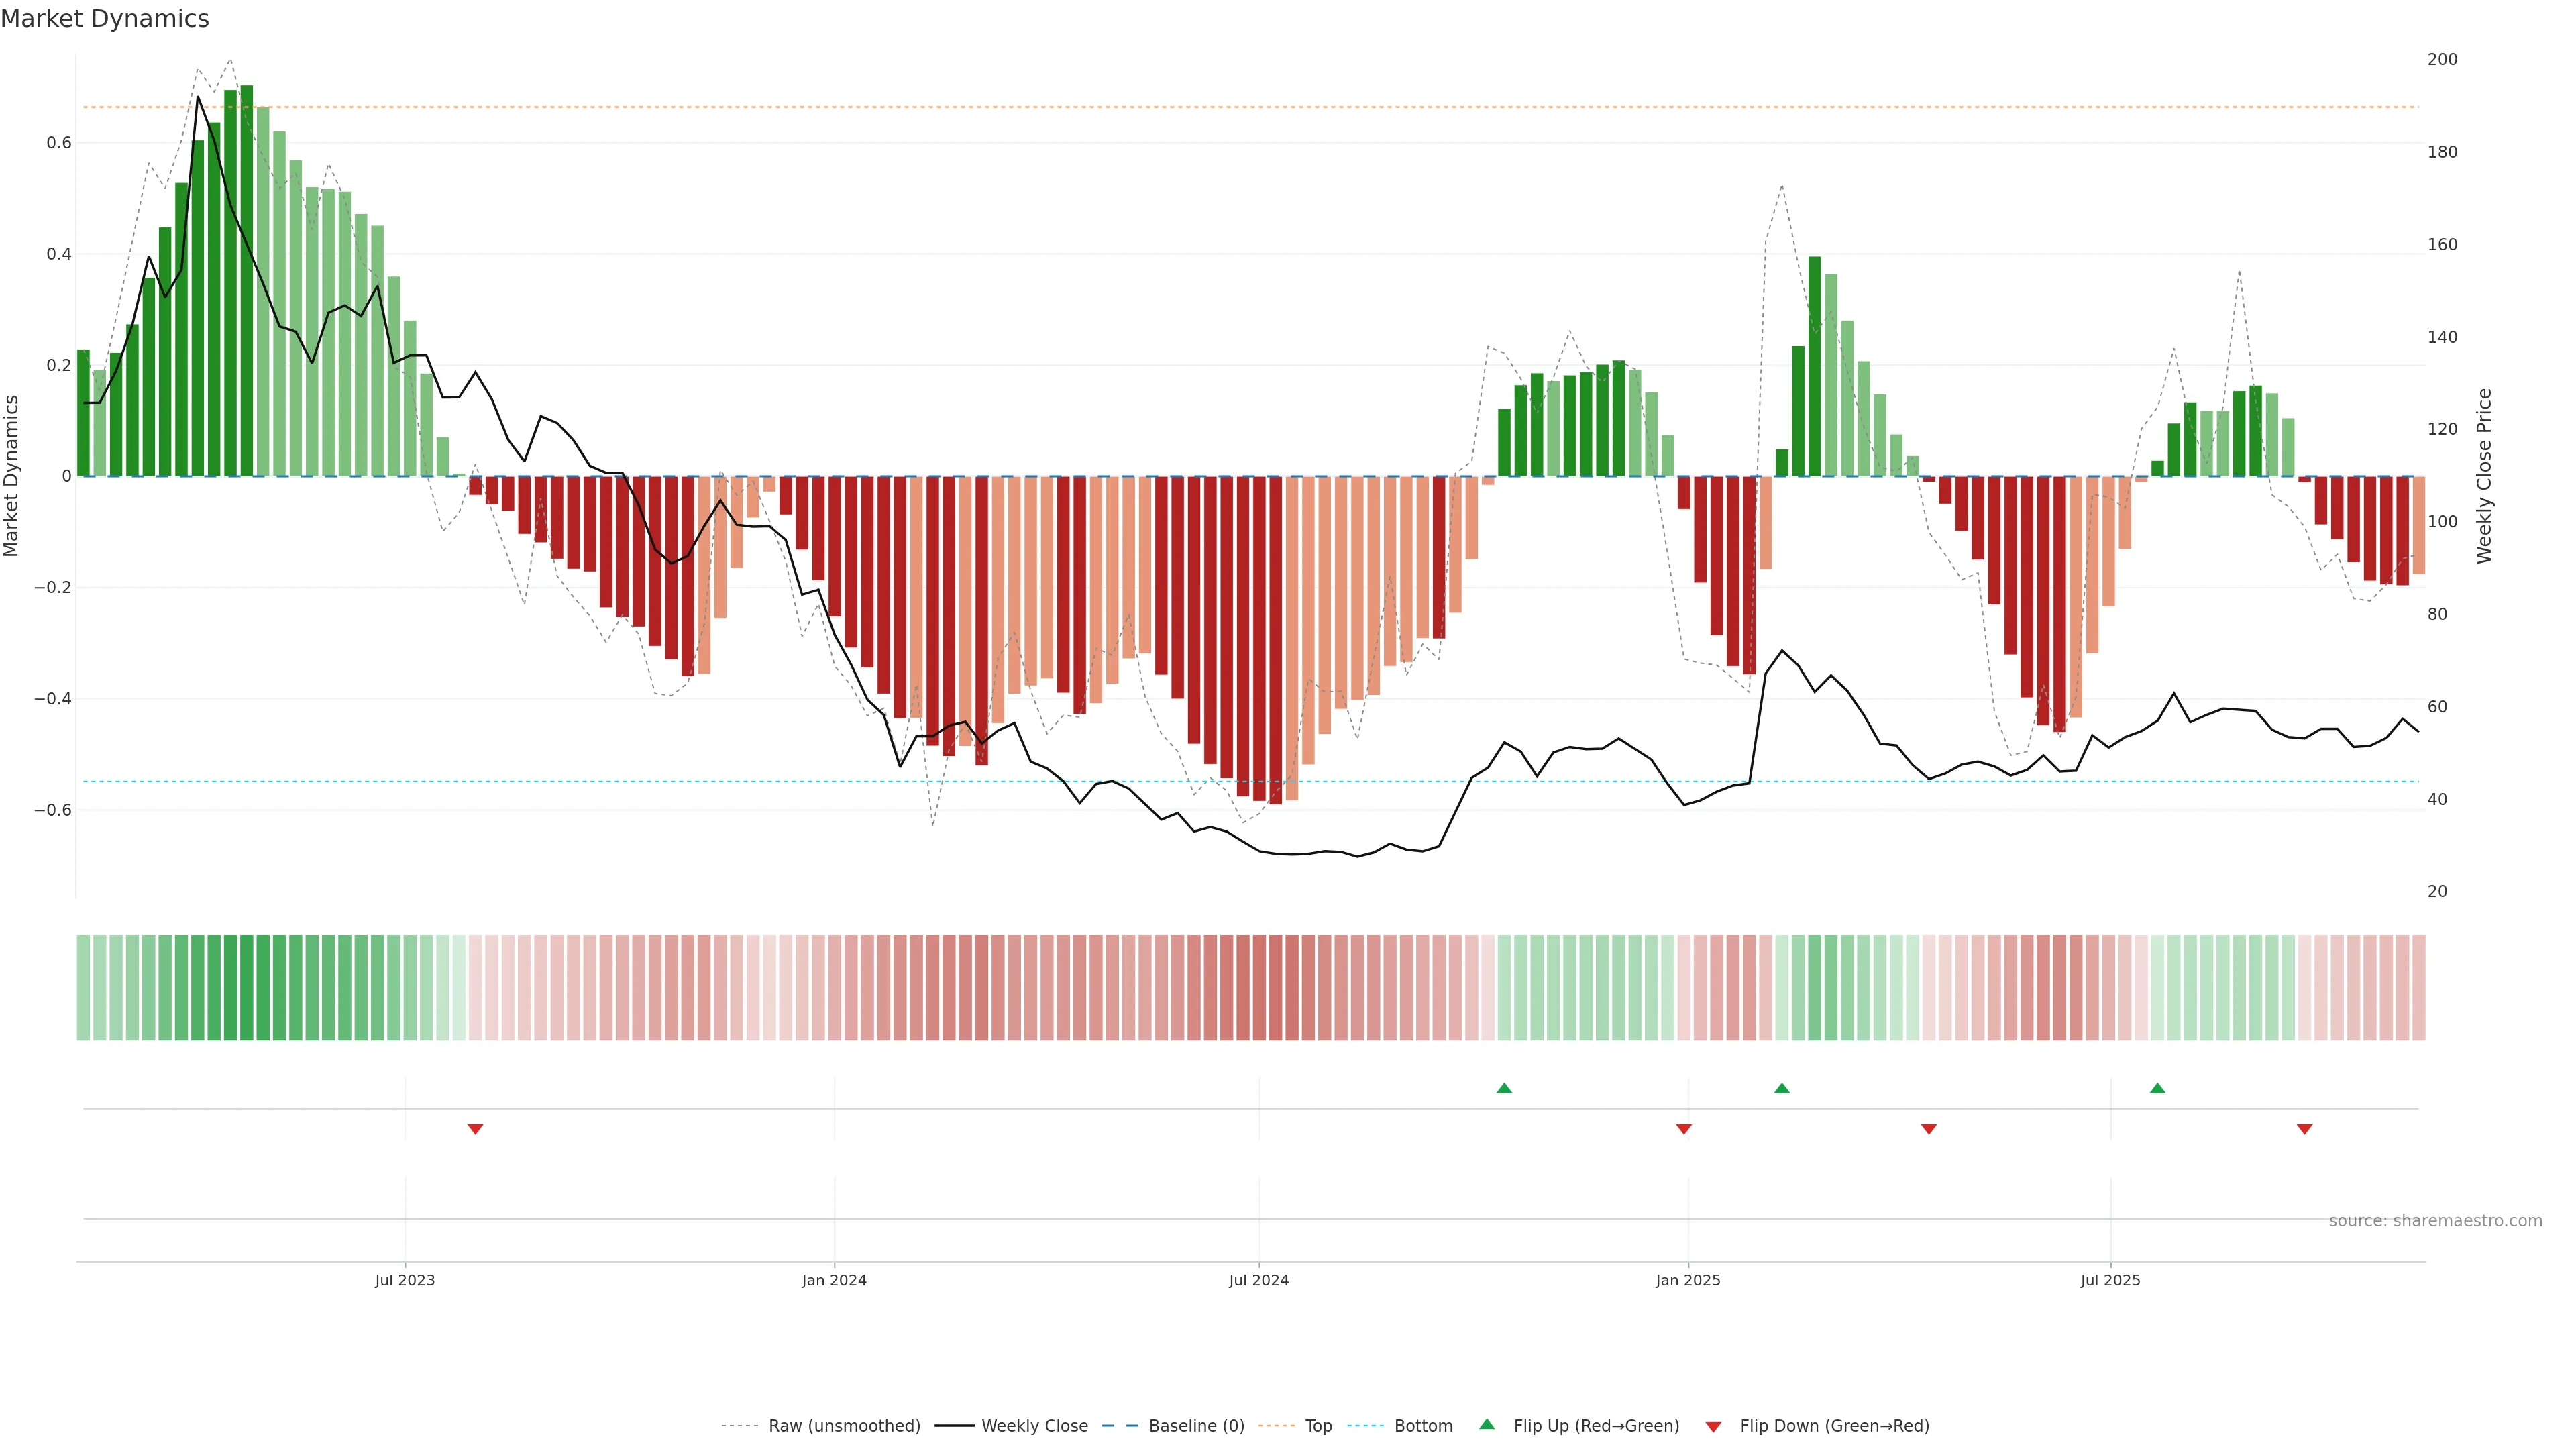Click the green triangle icon in the legend
Image resolution: width=2576 pixels, height=1449 pixels.
[1487, 1424]
